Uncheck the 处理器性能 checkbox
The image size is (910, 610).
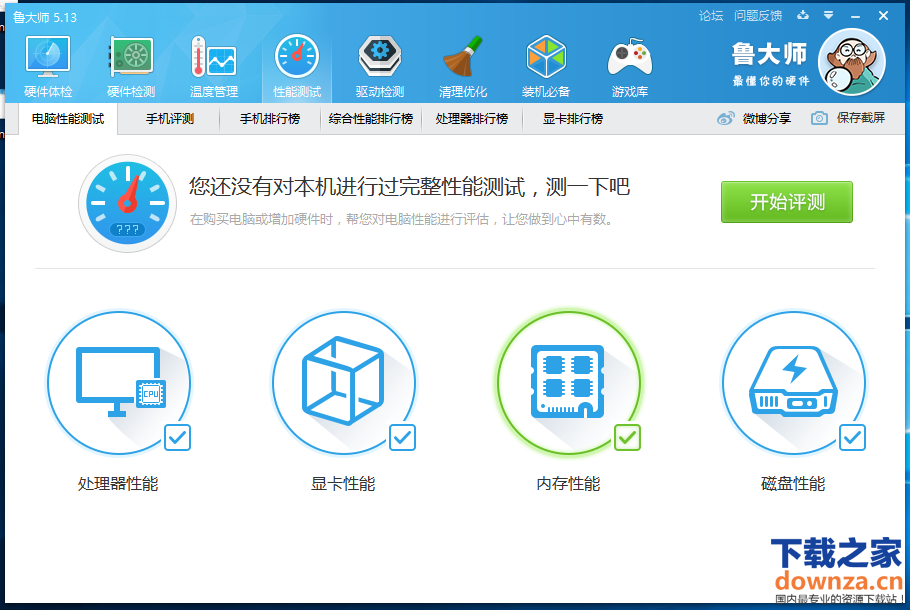(x=178, y=438)
